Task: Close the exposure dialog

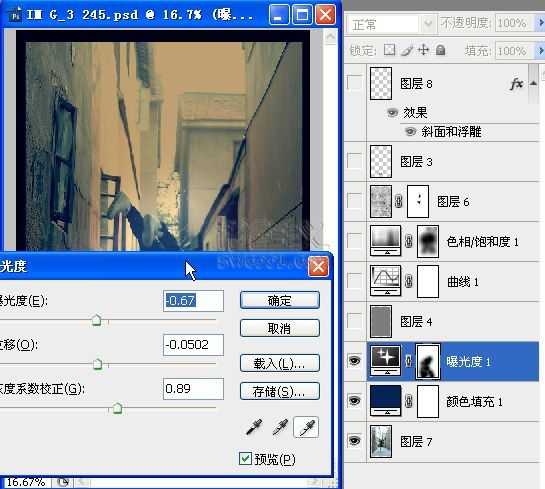Action: [x=319, y=267]
